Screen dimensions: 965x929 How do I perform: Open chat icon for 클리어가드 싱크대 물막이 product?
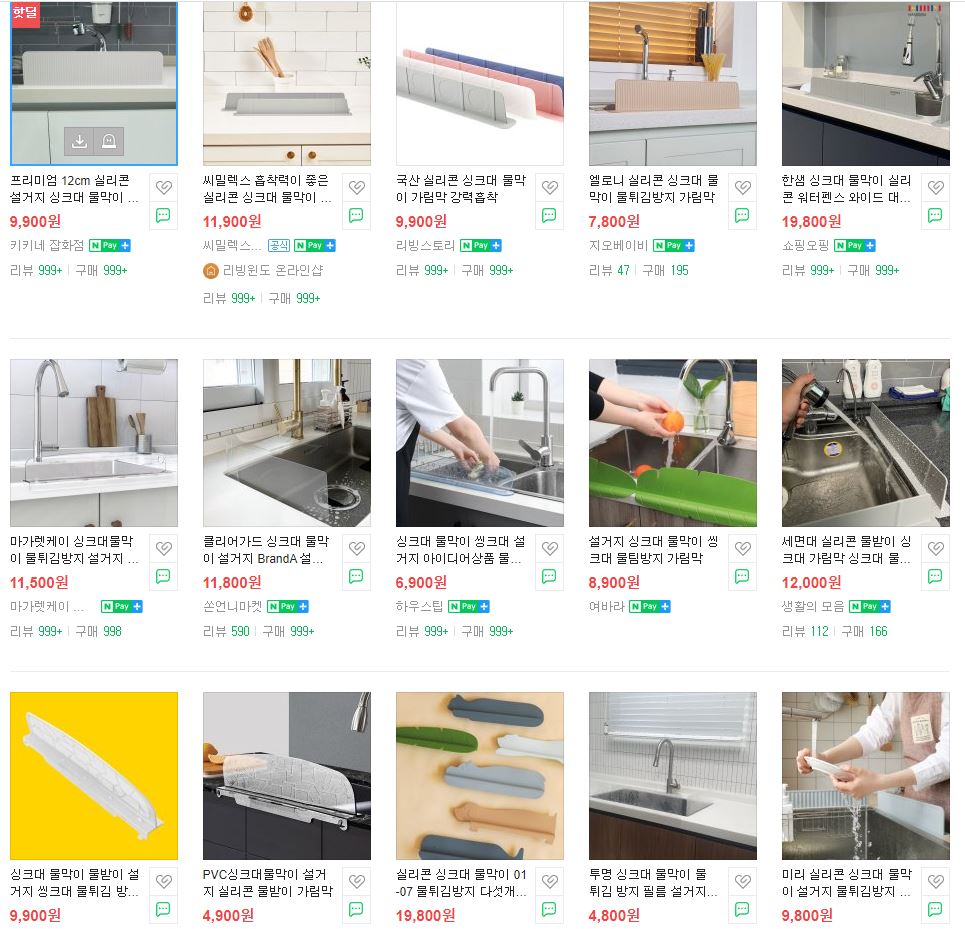click(356, 576)
